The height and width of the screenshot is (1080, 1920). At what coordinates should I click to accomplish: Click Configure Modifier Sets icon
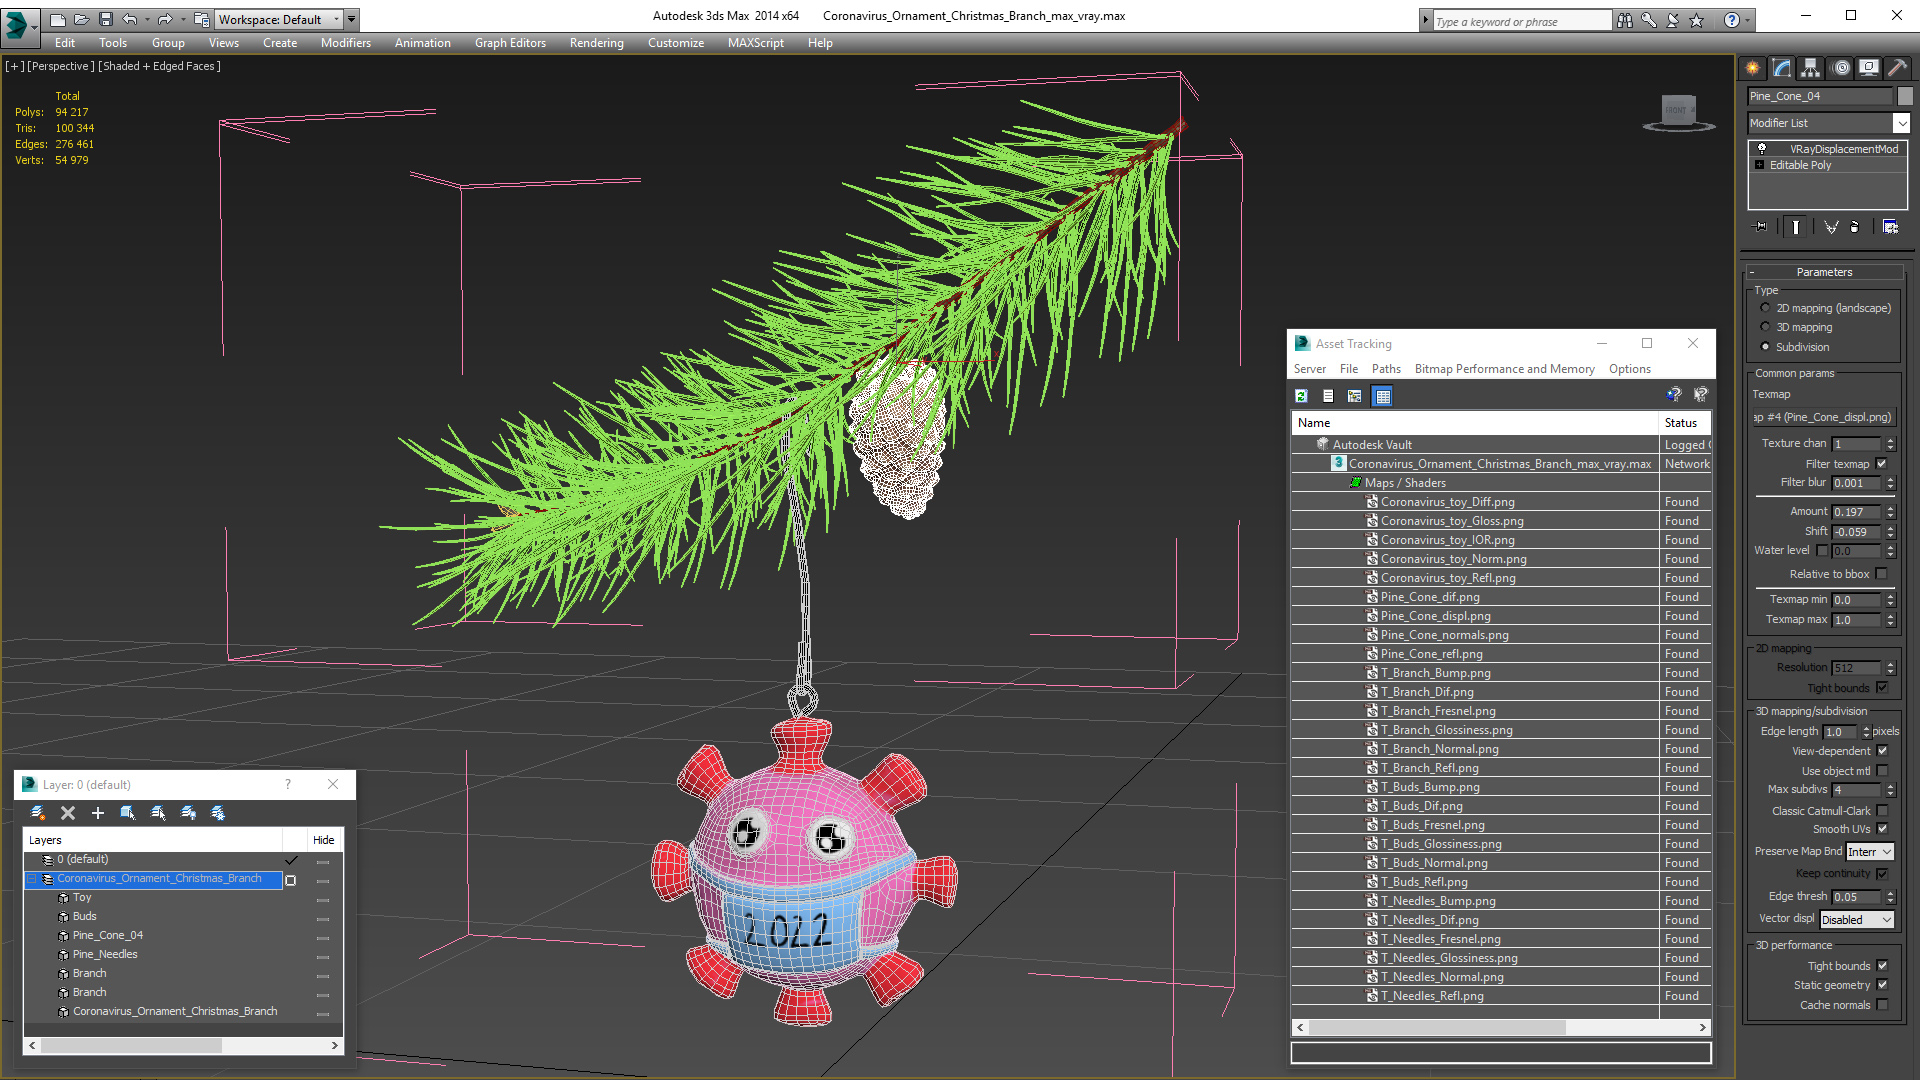pyautogui.click(x=1890, y=227)
